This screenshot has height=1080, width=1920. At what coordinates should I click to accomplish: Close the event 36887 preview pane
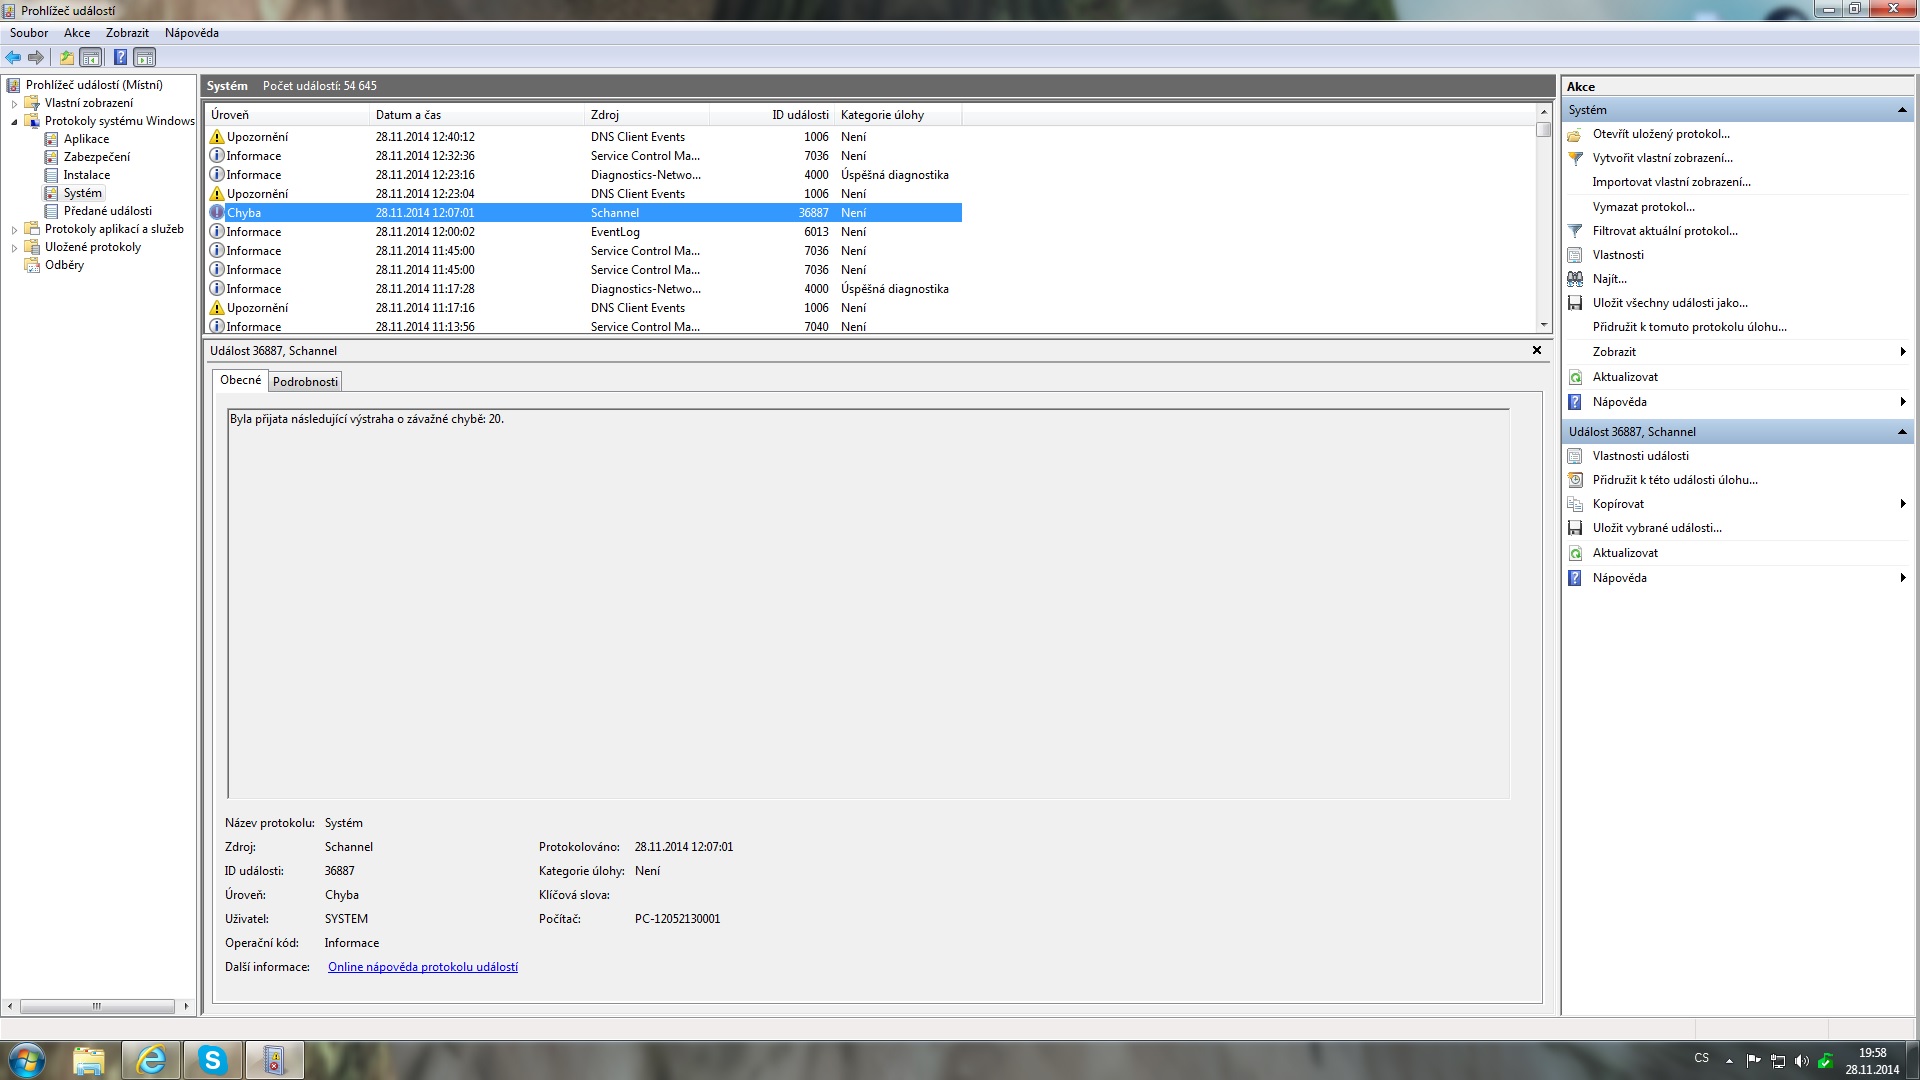(x=1536, y=350)
